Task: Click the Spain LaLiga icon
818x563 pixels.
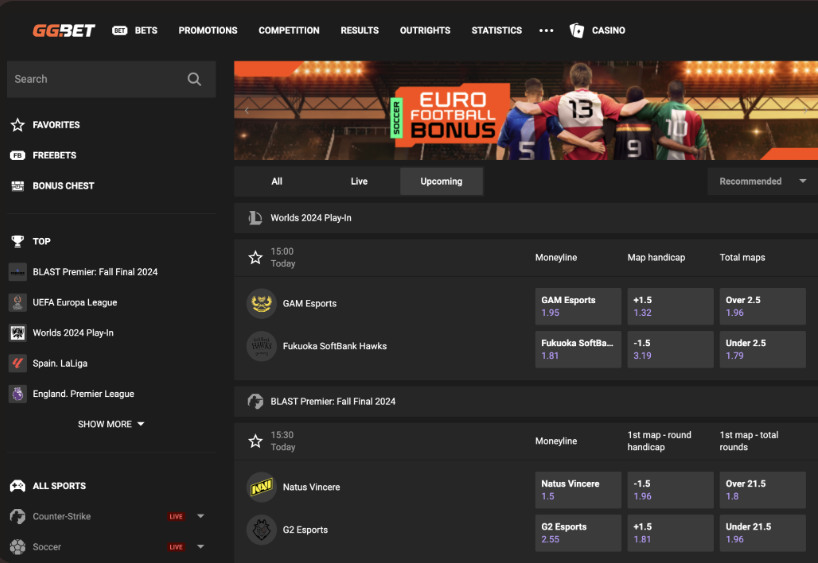Action: pyautogui.click(x=18, y=363)
